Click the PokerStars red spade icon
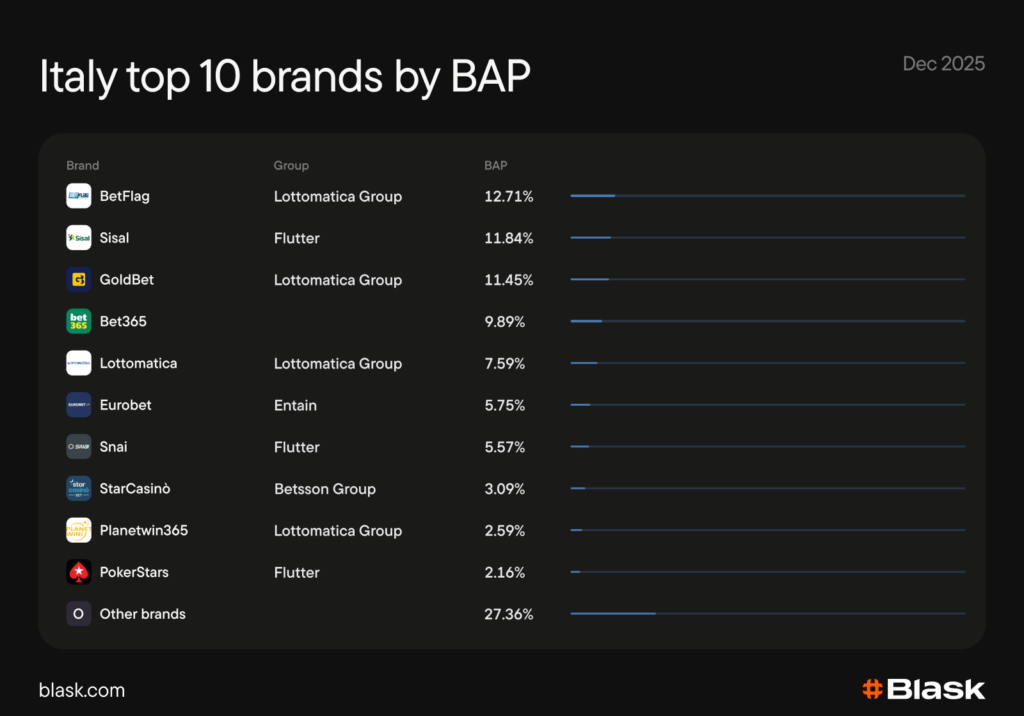The height and width of the screenshot is (716, 1024). click(79, 572)
